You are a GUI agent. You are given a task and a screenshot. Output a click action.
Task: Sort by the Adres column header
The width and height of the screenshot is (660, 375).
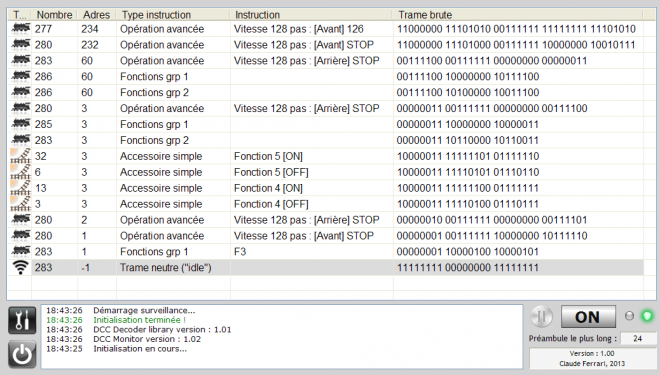(x=97, y=15)
